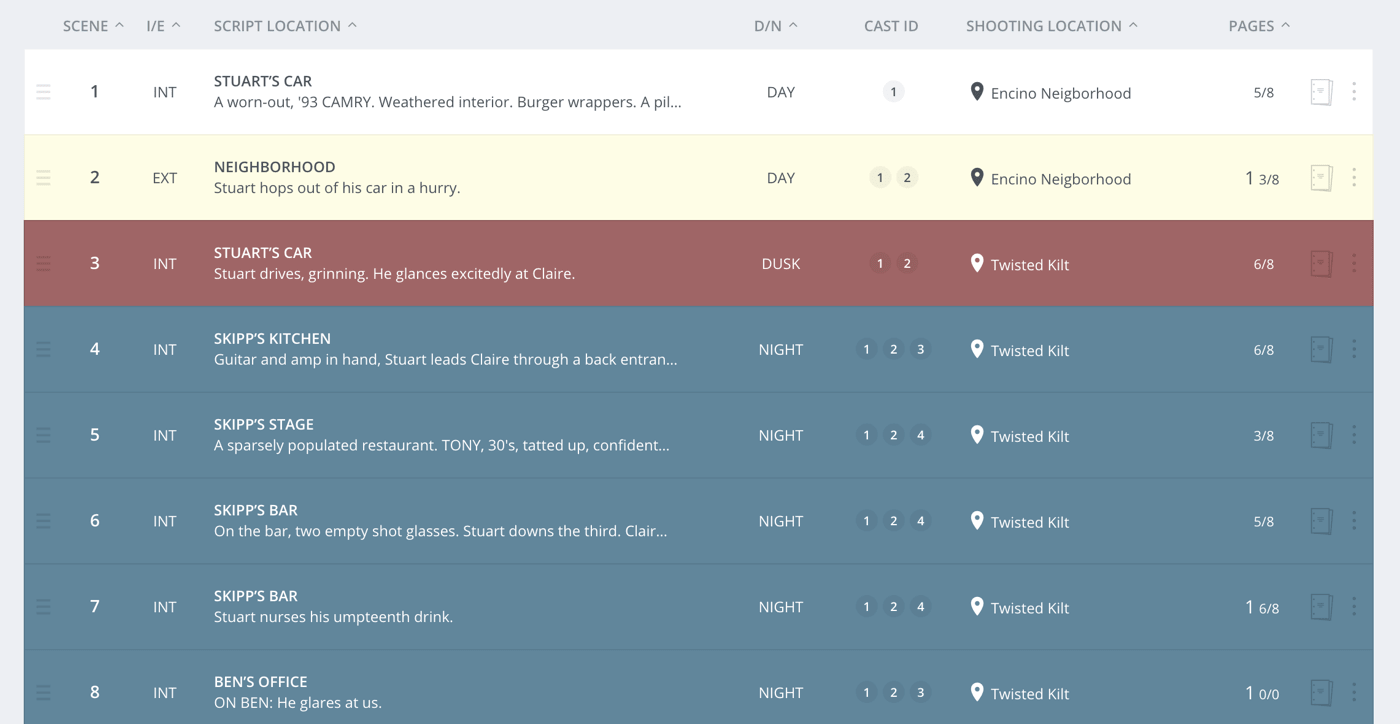
Task: Open script page icon for scene 3
Action: click(x=1321, y=264)
